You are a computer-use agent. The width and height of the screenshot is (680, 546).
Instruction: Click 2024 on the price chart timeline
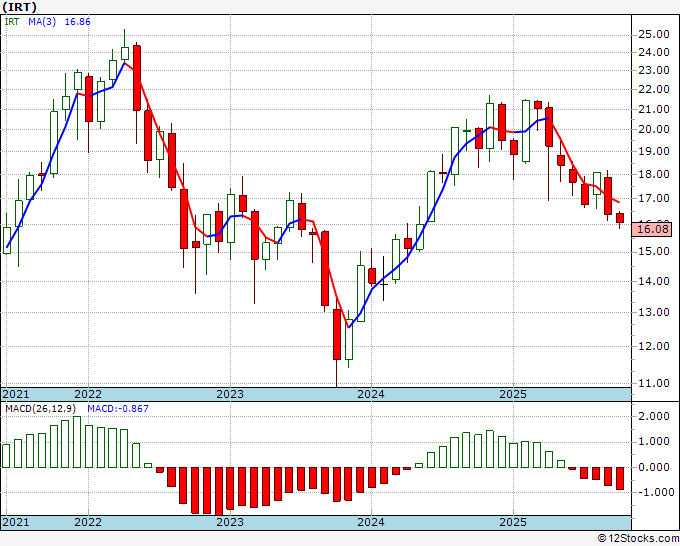pos(371,394)
